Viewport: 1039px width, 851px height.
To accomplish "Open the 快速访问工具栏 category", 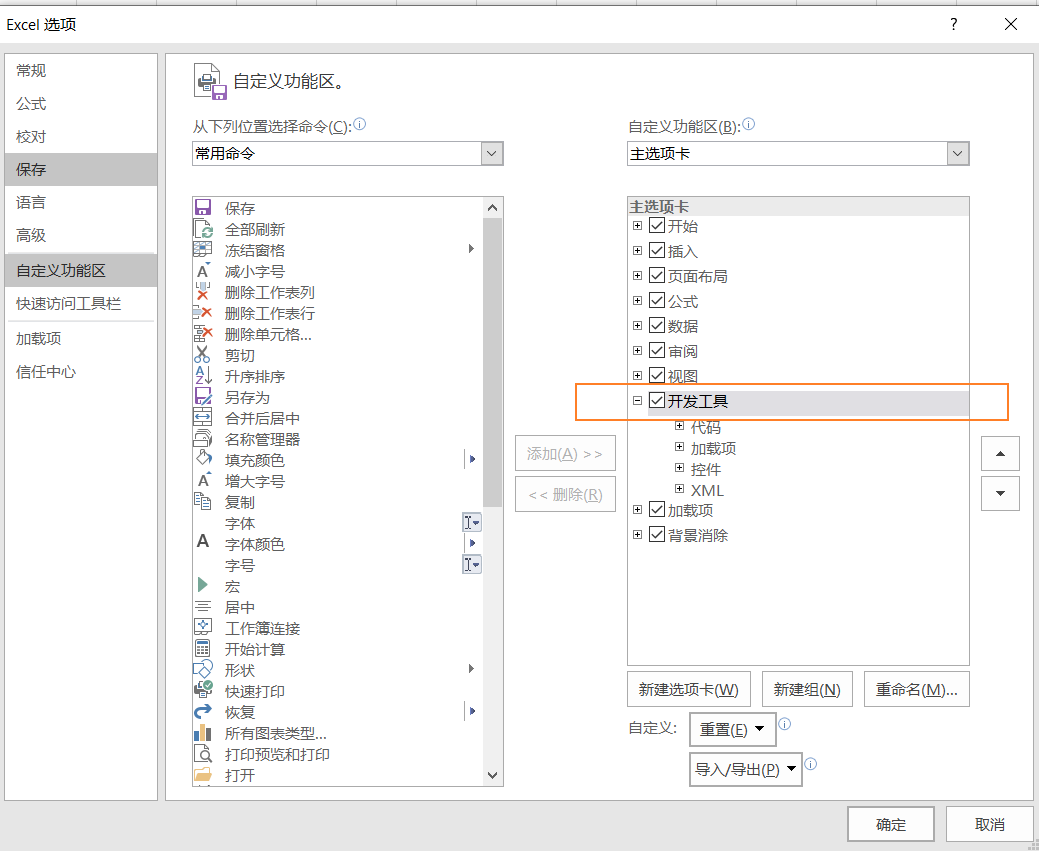I will (x=81, y=304).
